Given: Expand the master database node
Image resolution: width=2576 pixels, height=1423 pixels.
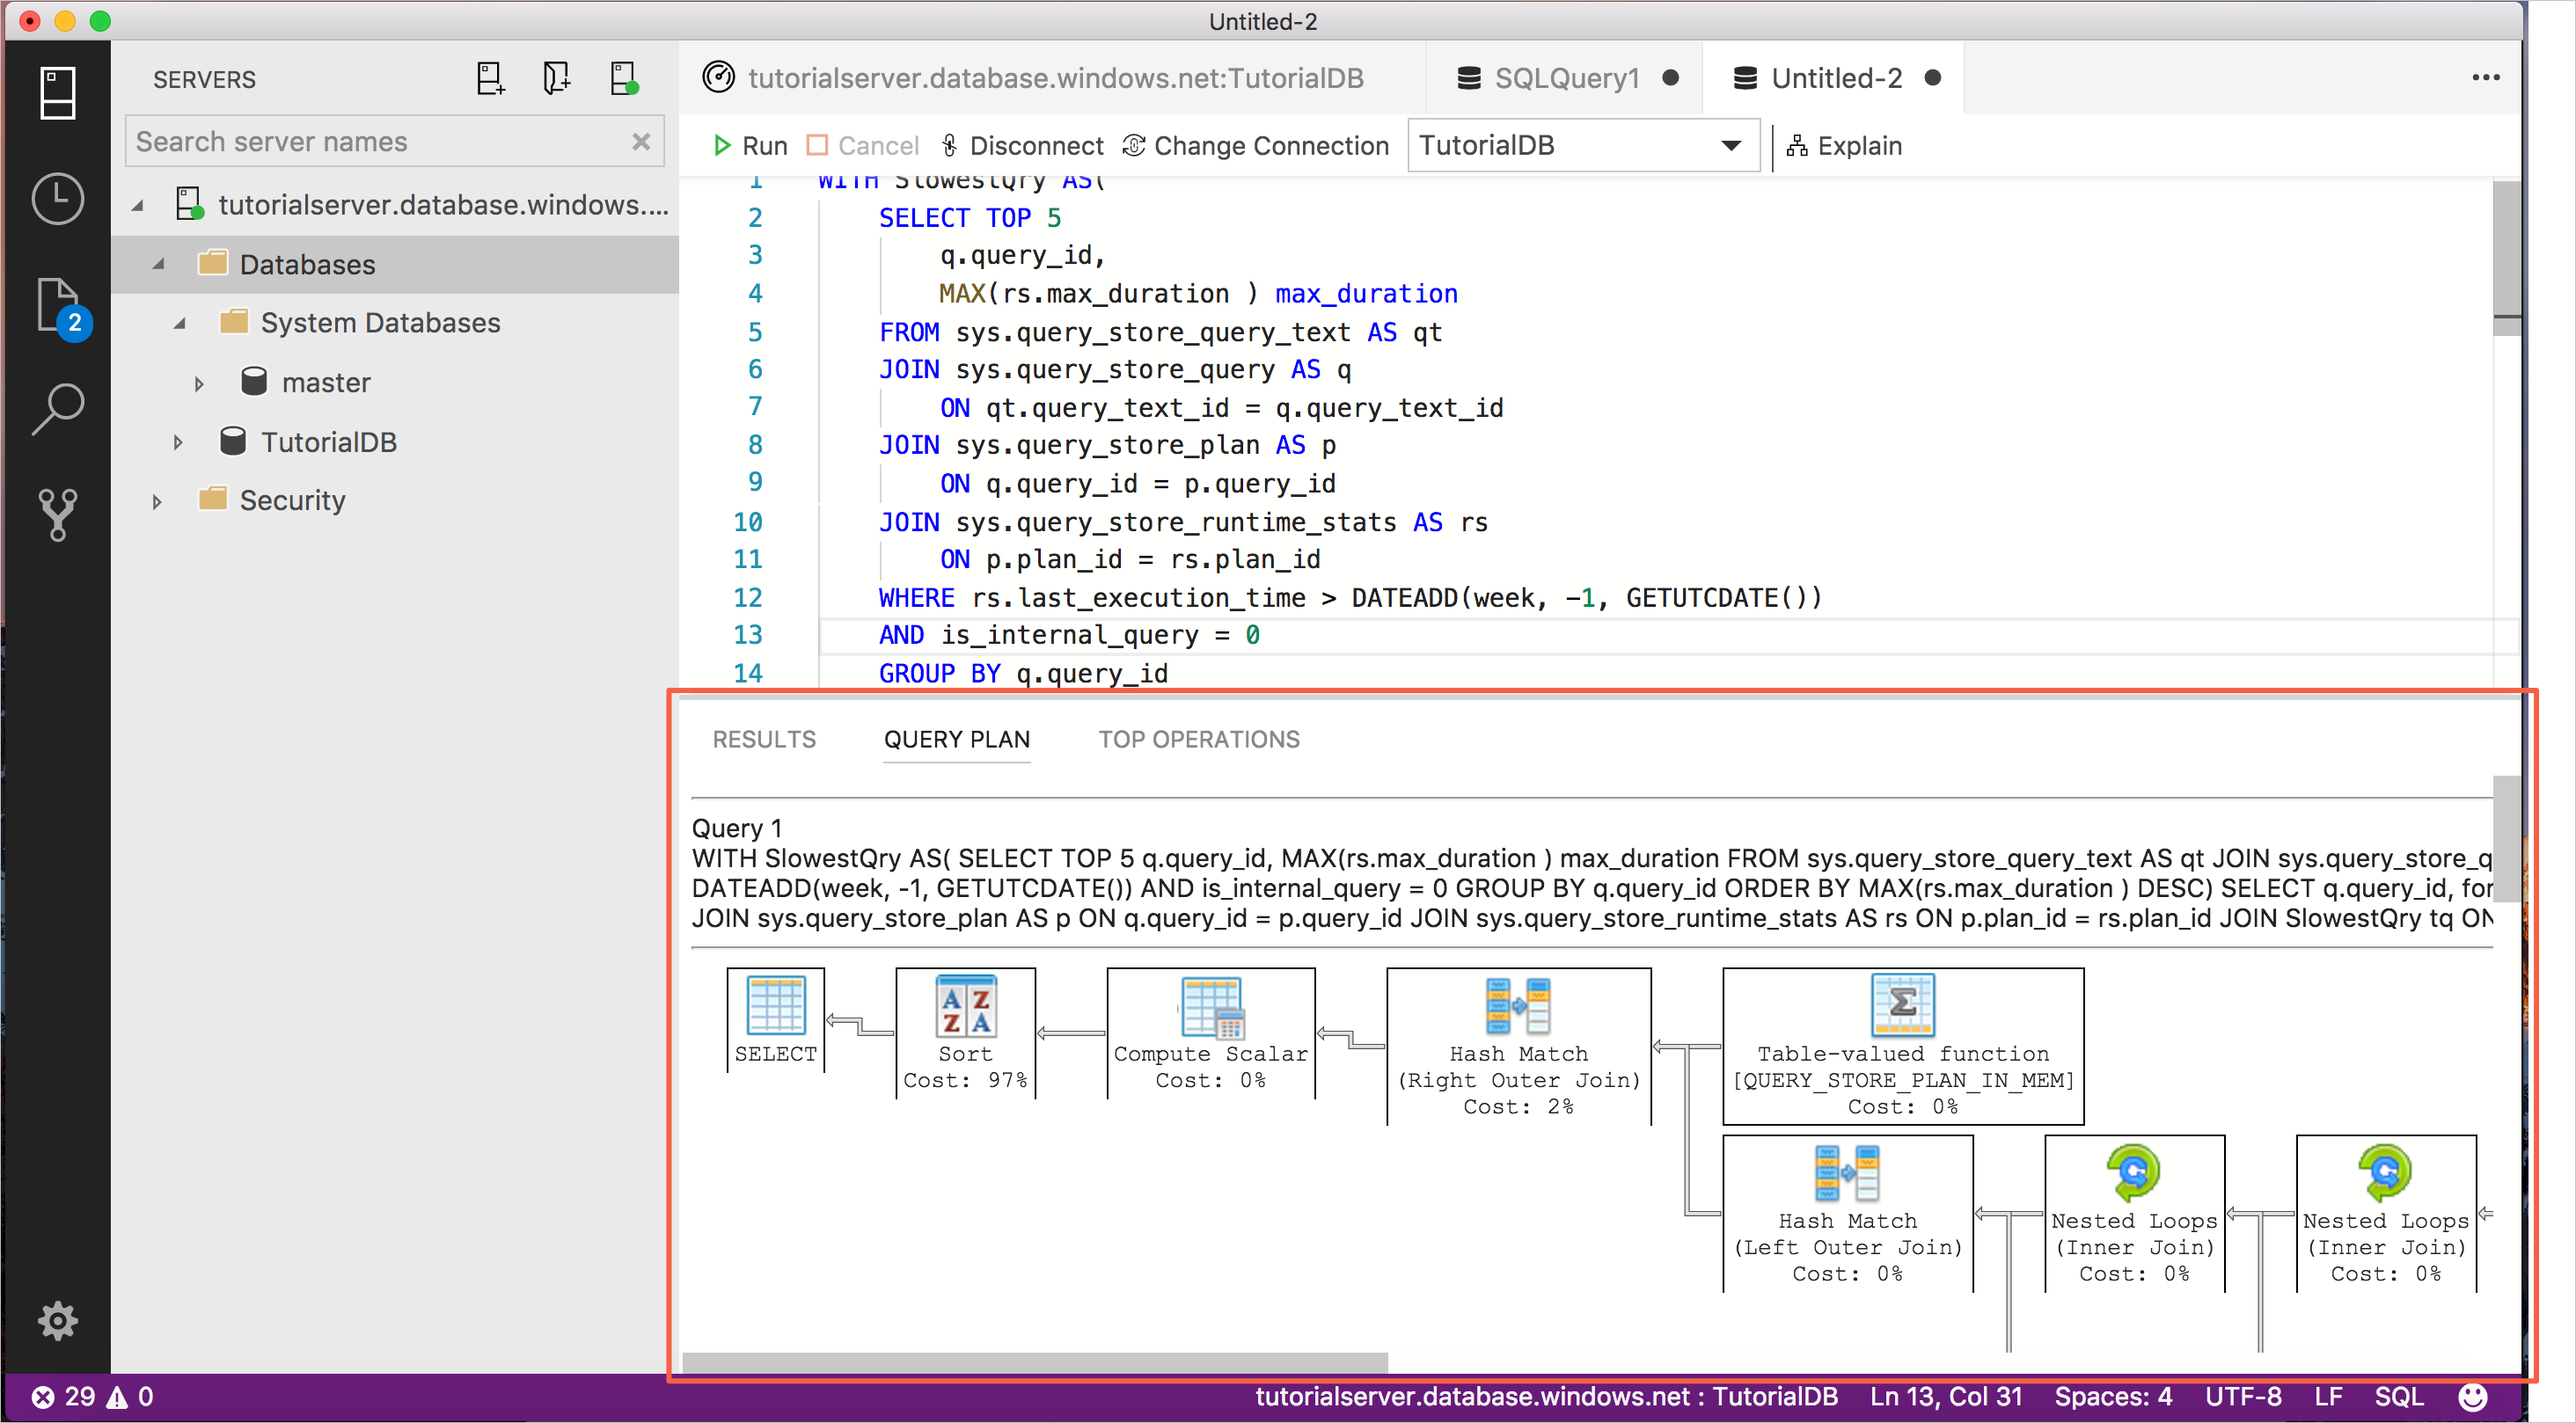Looking at the screenshot, I should (x=199, y=384).
